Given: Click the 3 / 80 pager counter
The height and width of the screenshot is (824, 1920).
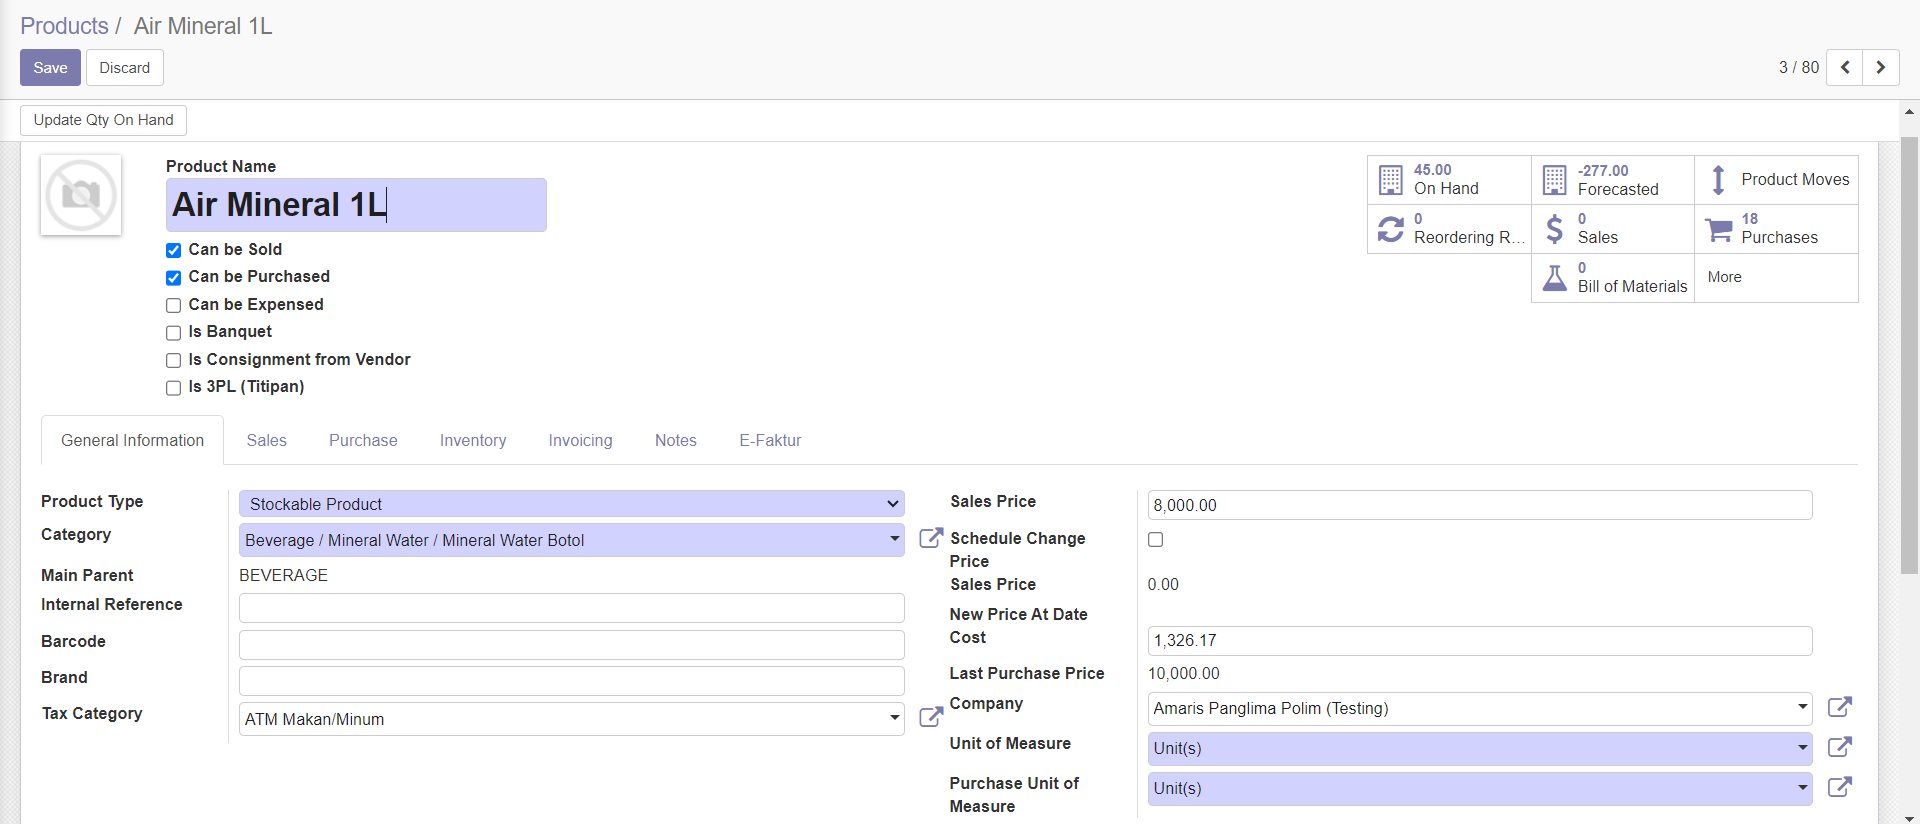Looking at the screenshot, I should coord(1798,67).
